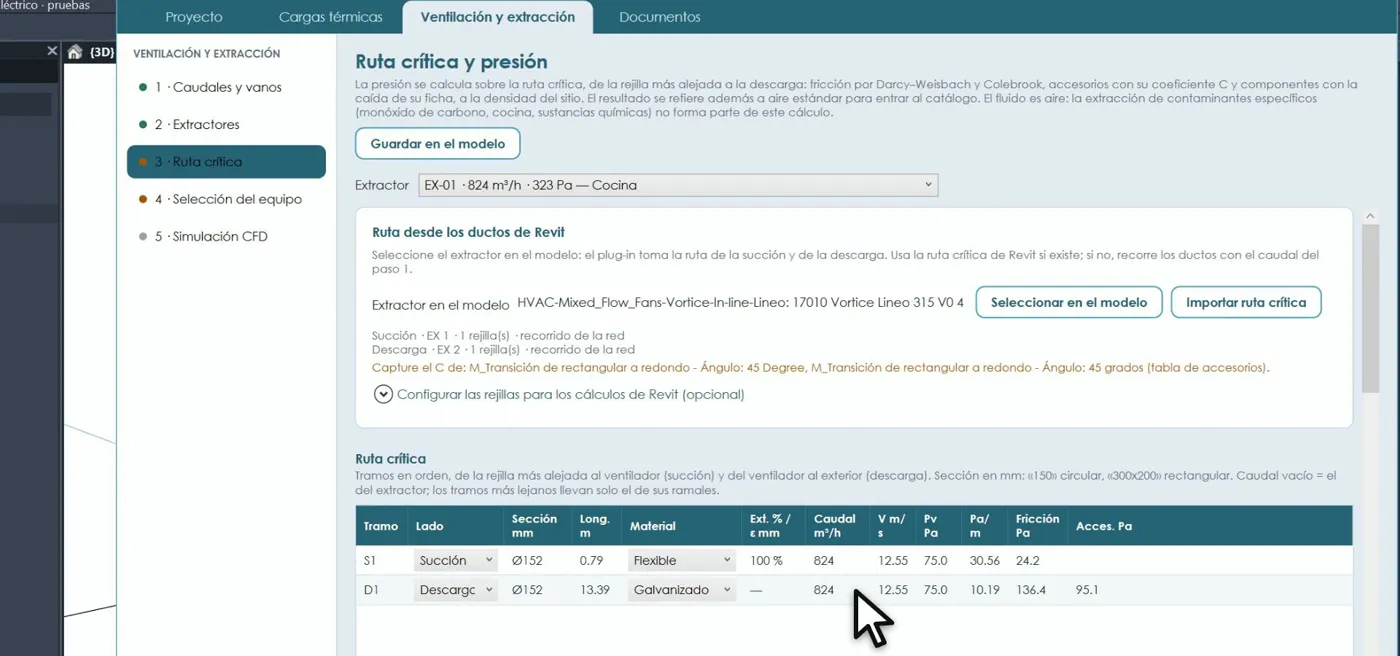Click the Guardar en el modelo button
Viewport: 1400px width, 656px height.
(x=437, y=143)
